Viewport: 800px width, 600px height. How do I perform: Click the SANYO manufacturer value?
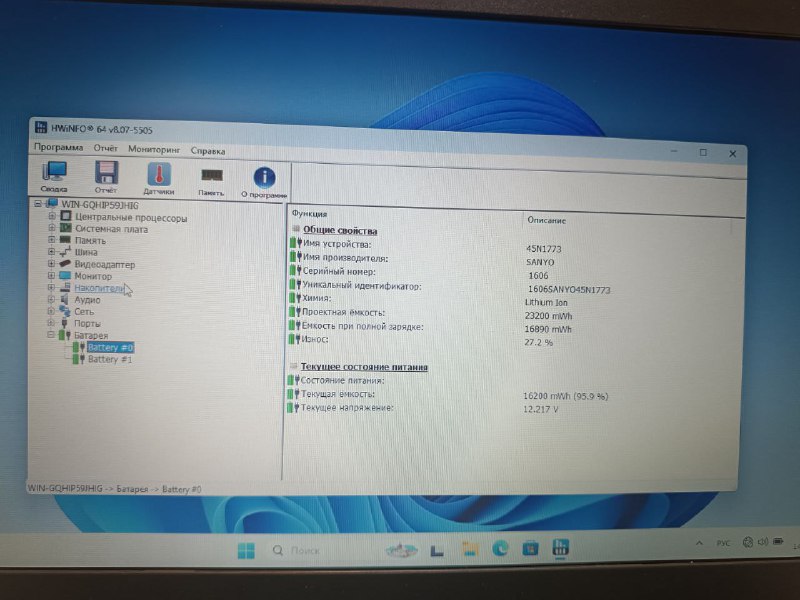click(540, 262)
